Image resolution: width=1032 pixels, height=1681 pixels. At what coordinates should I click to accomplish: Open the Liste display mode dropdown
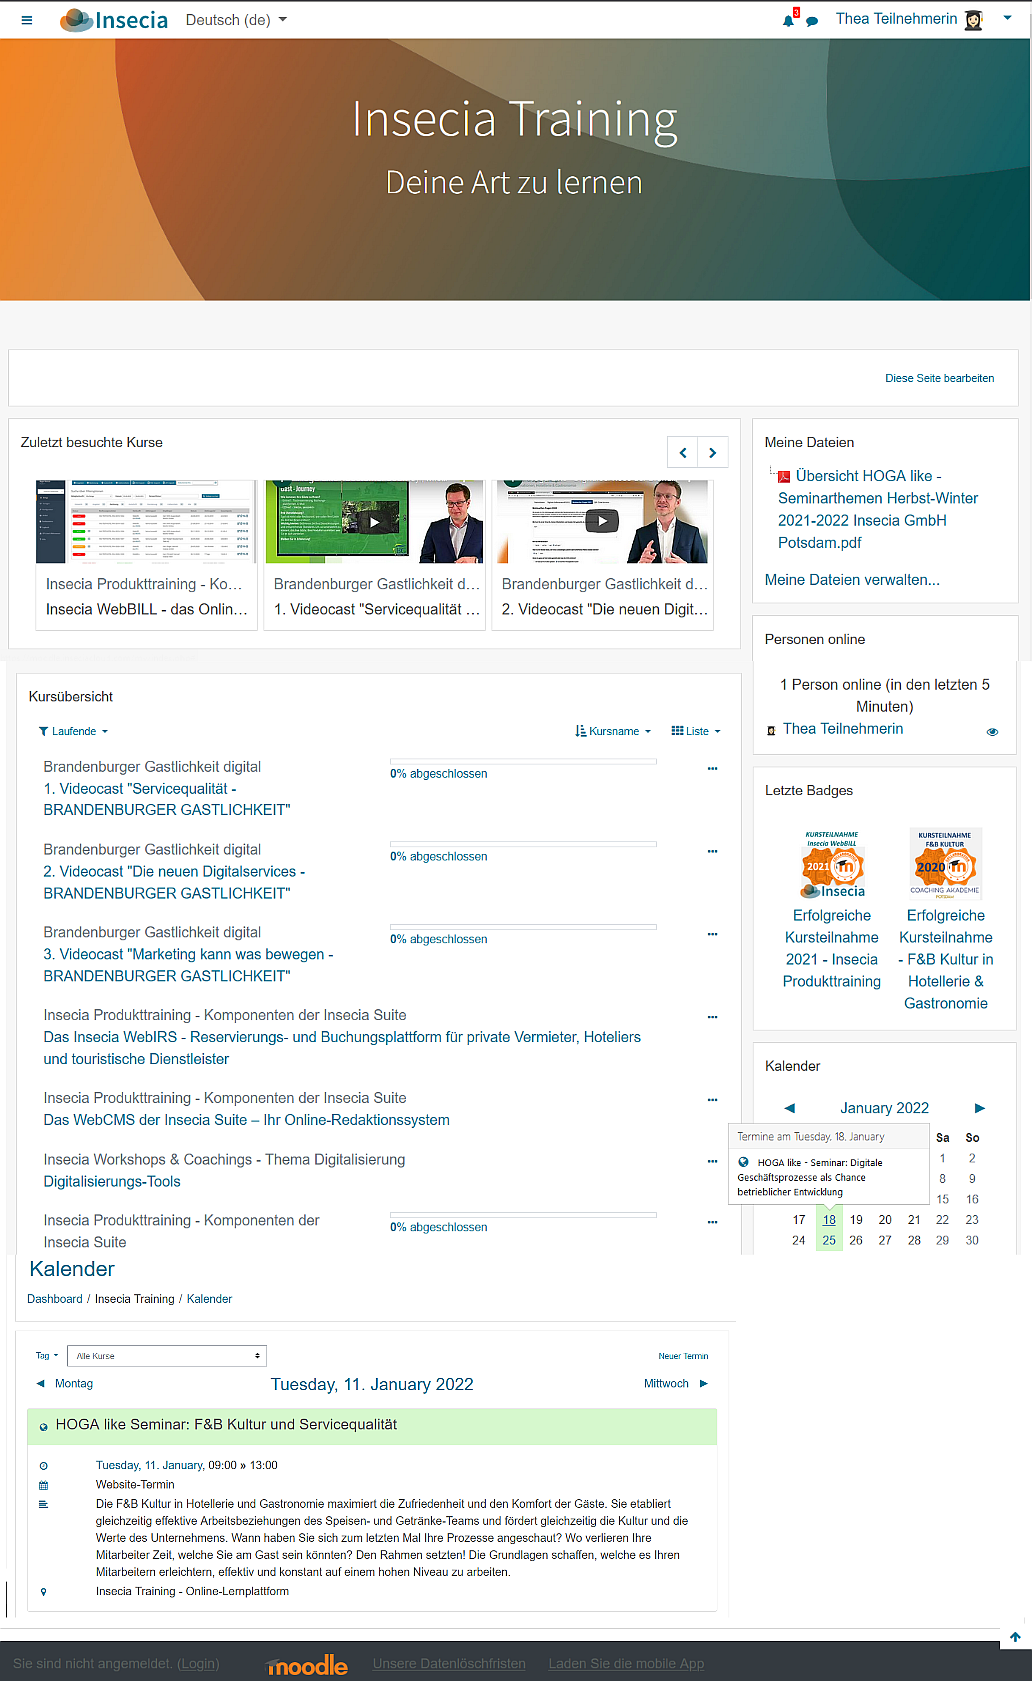point(696,732)
